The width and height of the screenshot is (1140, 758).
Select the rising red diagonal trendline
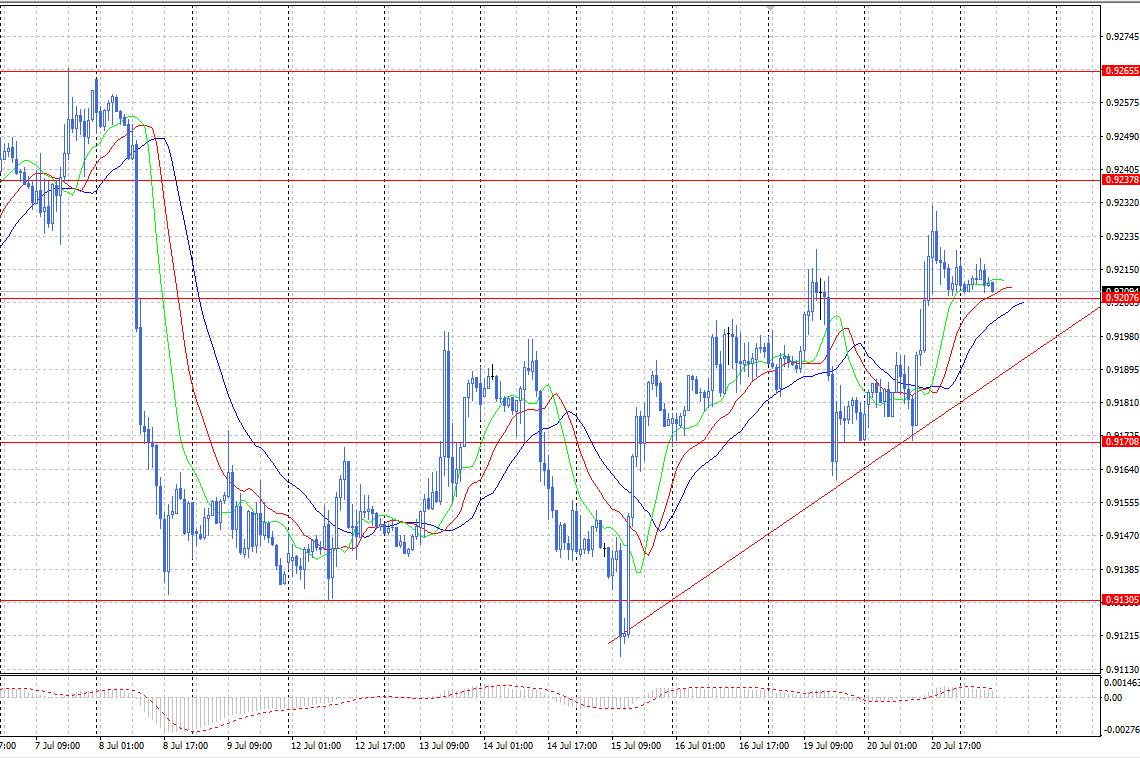point(854,475)
